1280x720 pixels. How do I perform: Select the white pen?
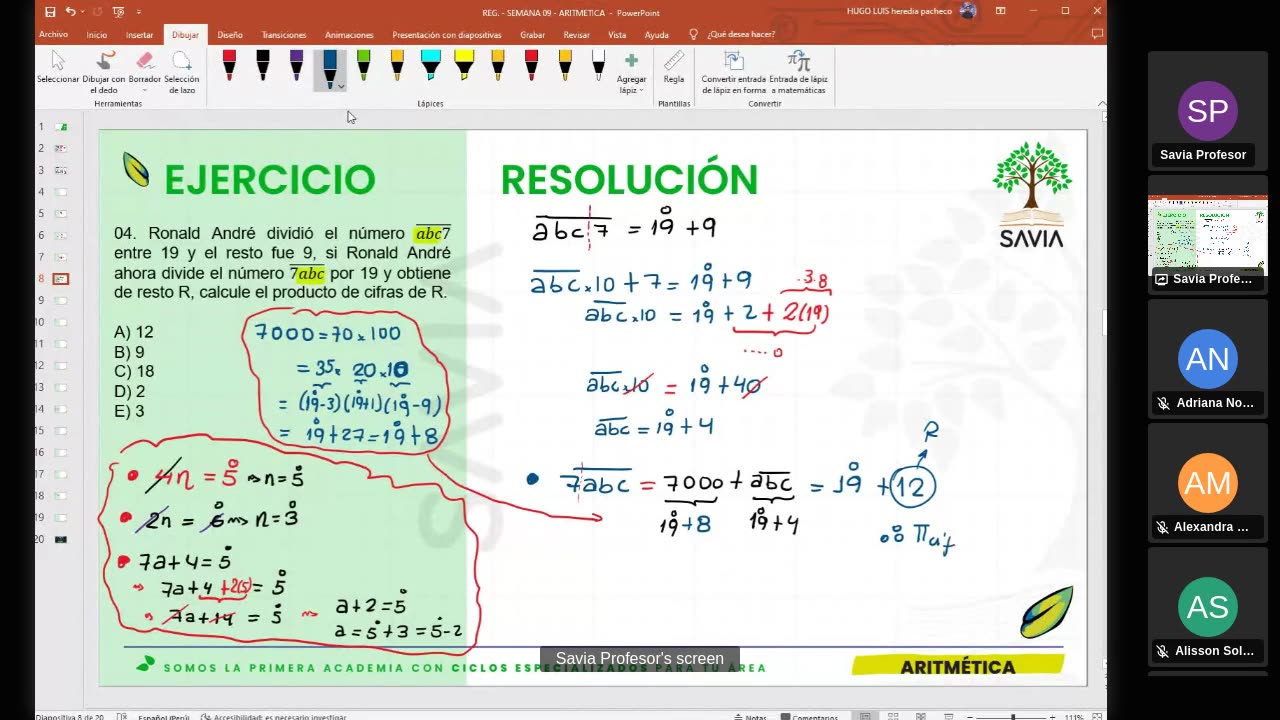pyautogui.click(x=598, y=65)
